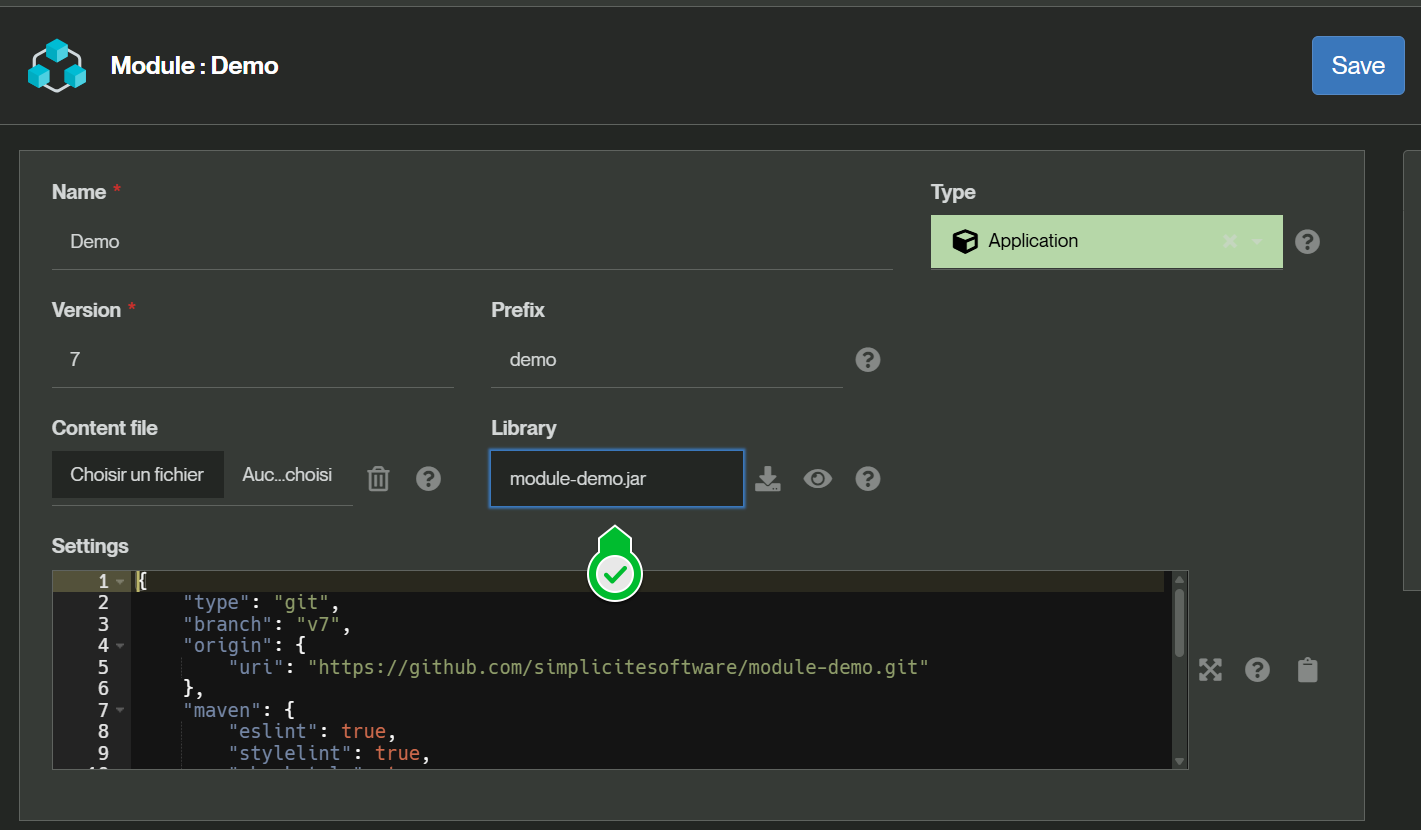
Task: Collapse code fold arrow on line 4
Action: [120, 646]
